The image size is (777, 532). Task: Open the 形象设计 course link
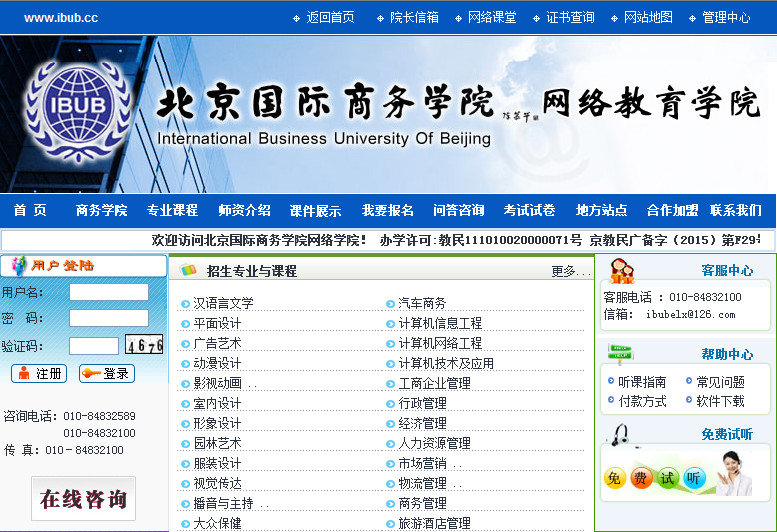217,423
